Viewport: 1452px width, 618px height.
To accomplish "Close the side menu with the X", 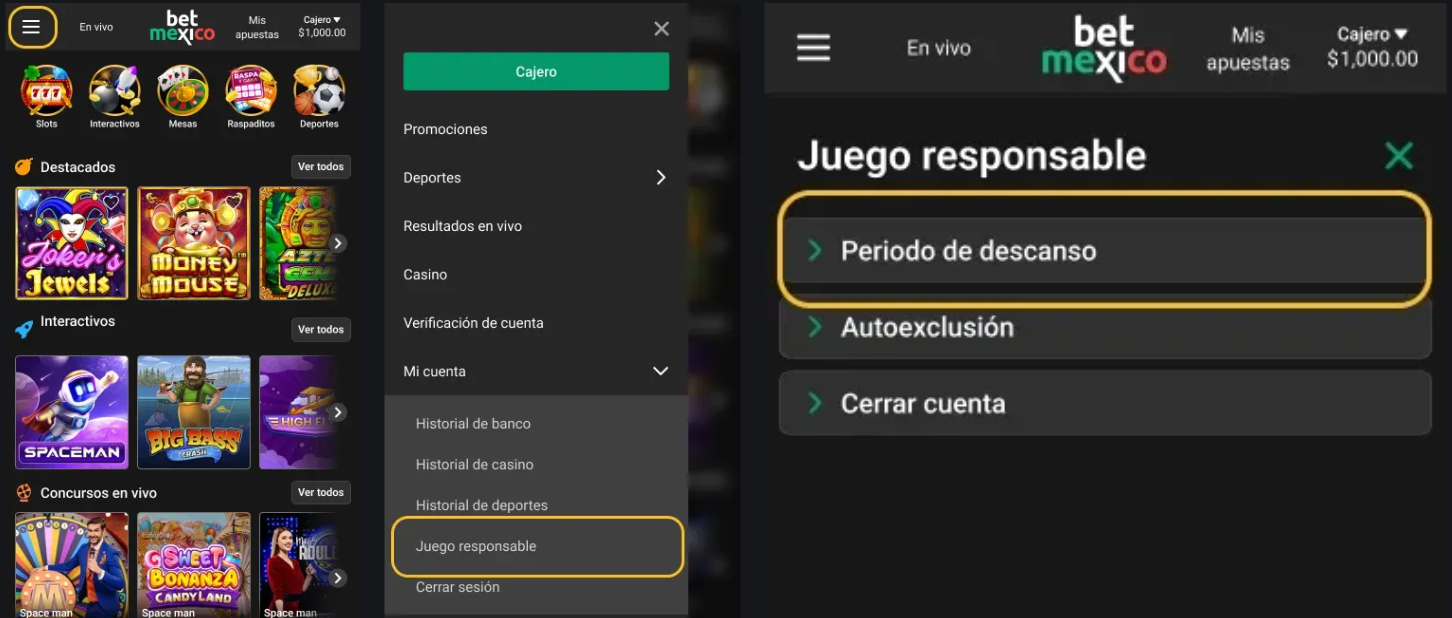I will 661,29.
